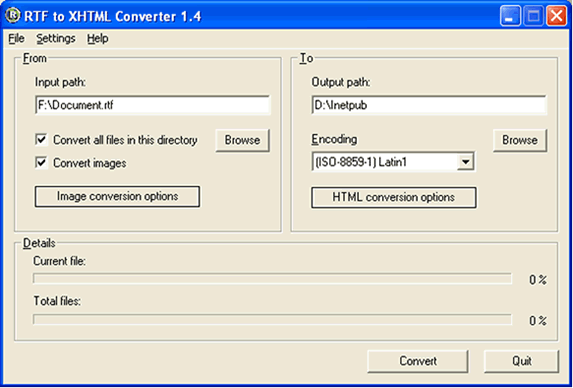Close the RTF to XHTML Converter window

pyautogui.click(x=557, y=16)
